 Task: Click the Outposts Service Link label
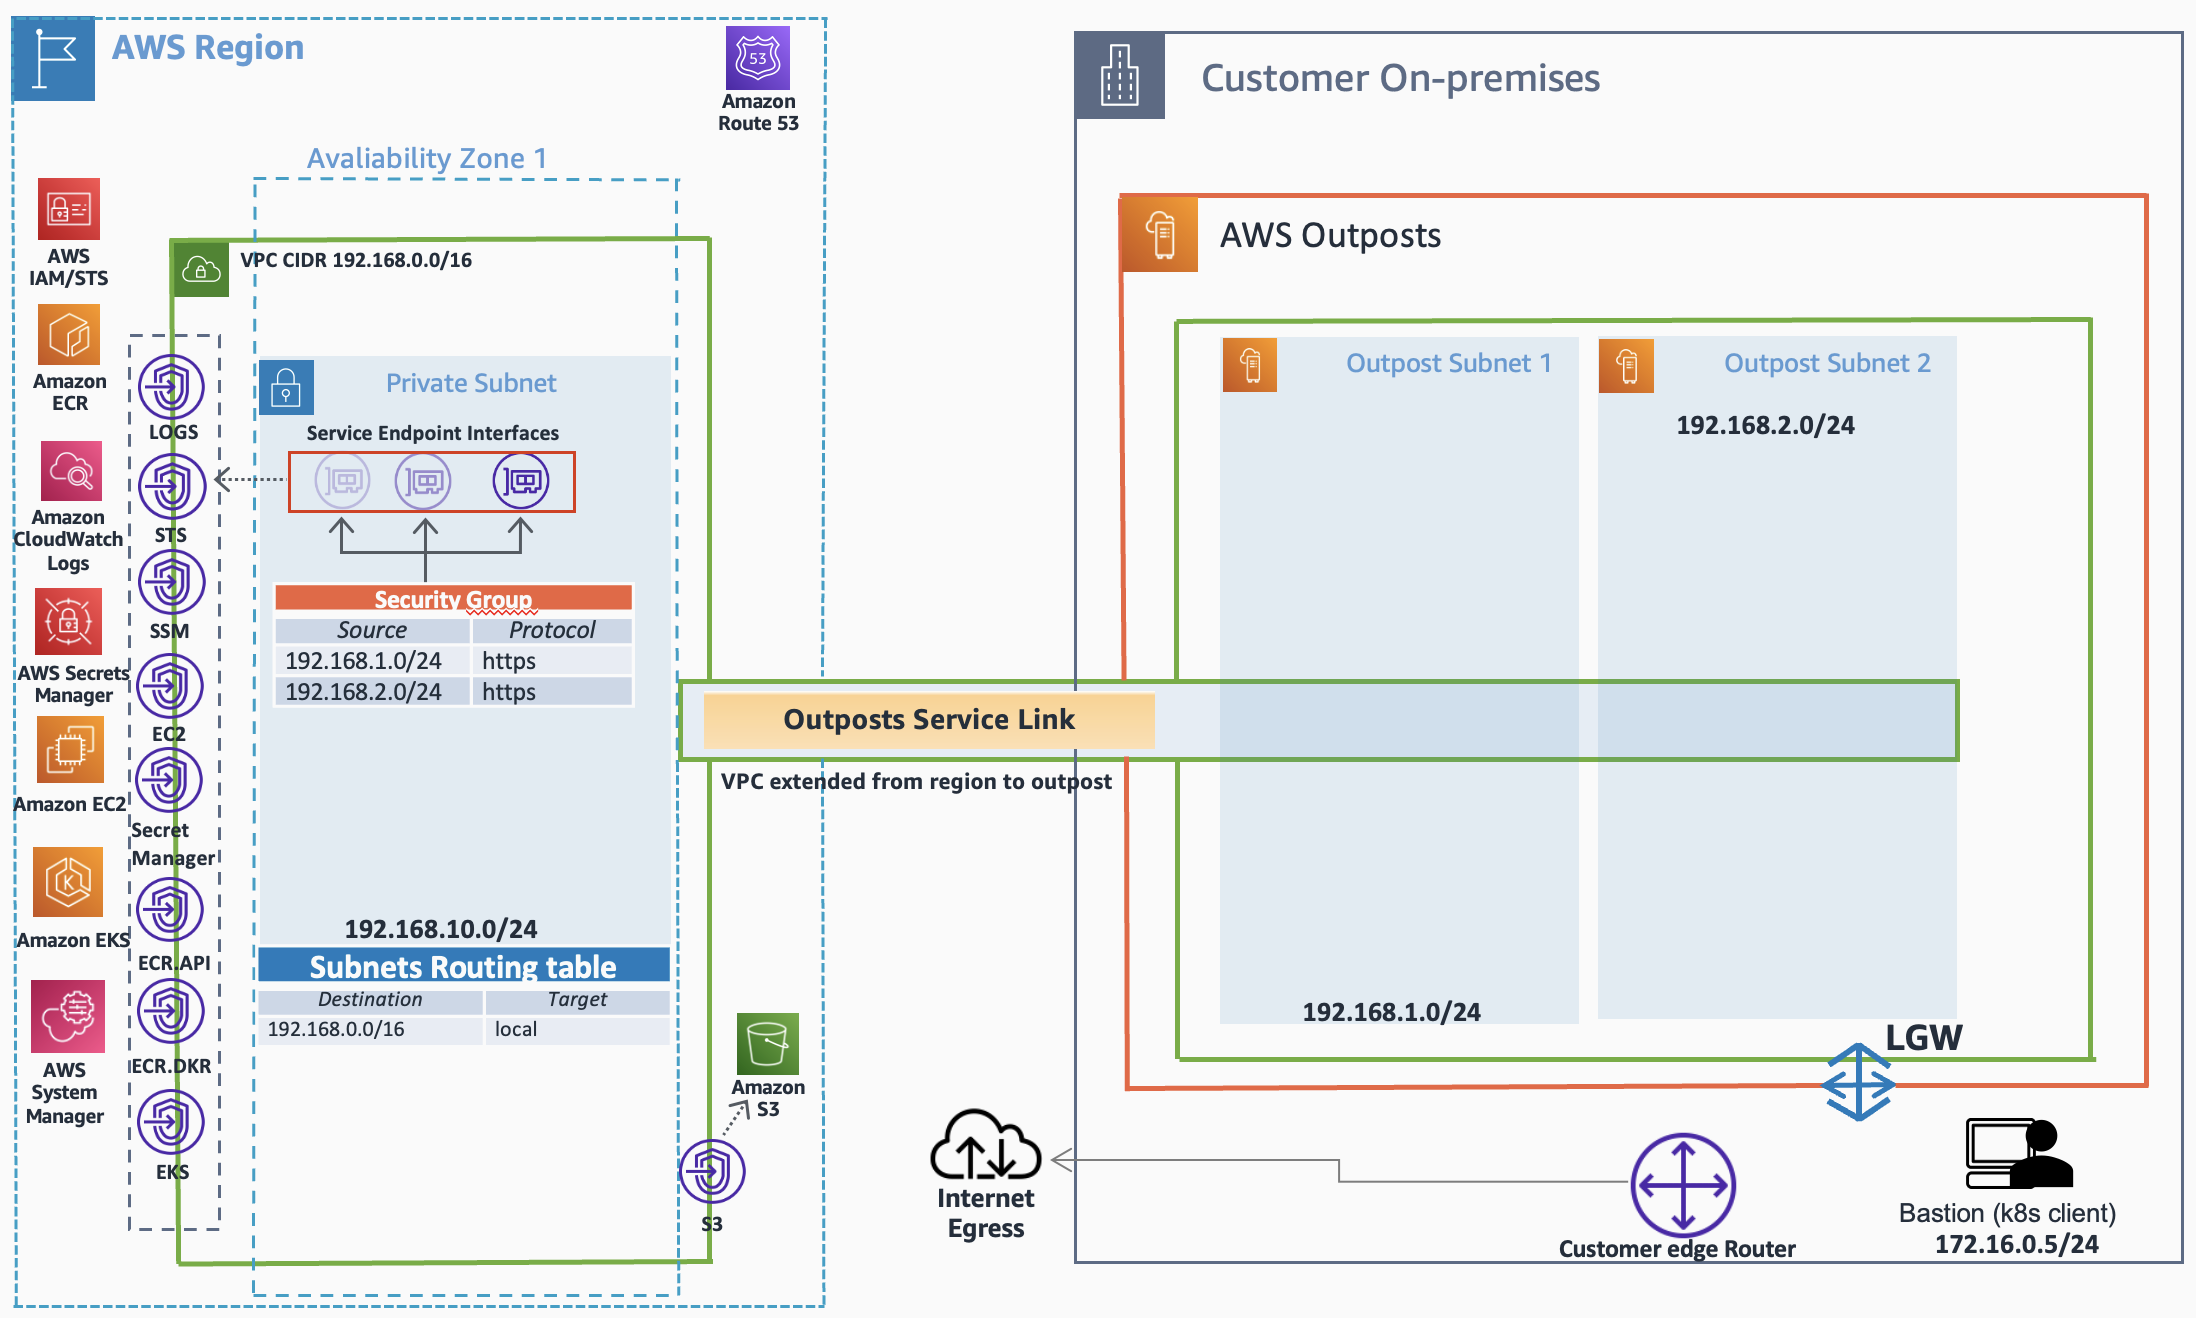[x=928, y=720]
